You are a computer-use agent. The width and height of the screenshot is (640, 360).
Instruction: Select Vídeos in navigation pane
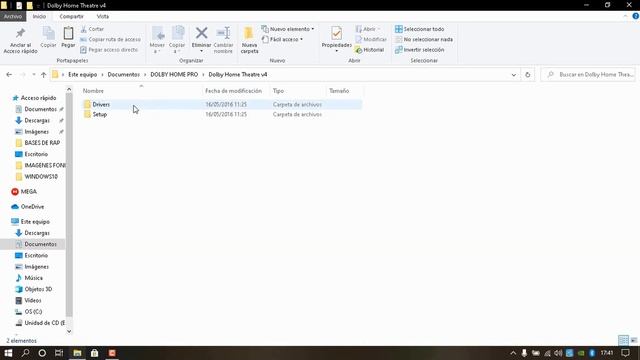click(x=33, y=300)
